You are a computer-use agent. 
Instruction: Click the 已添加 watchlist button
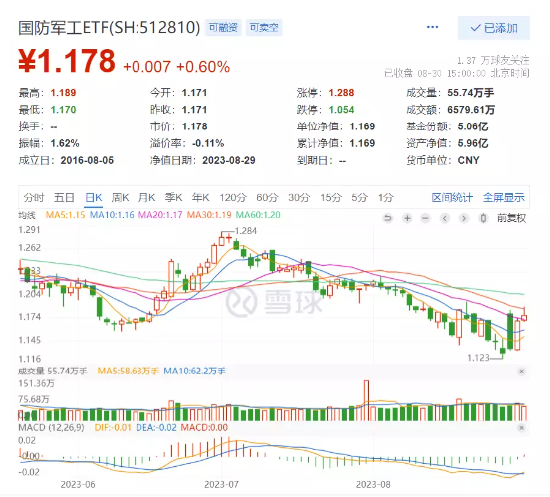pyautogui.click(x=494, y=28)
